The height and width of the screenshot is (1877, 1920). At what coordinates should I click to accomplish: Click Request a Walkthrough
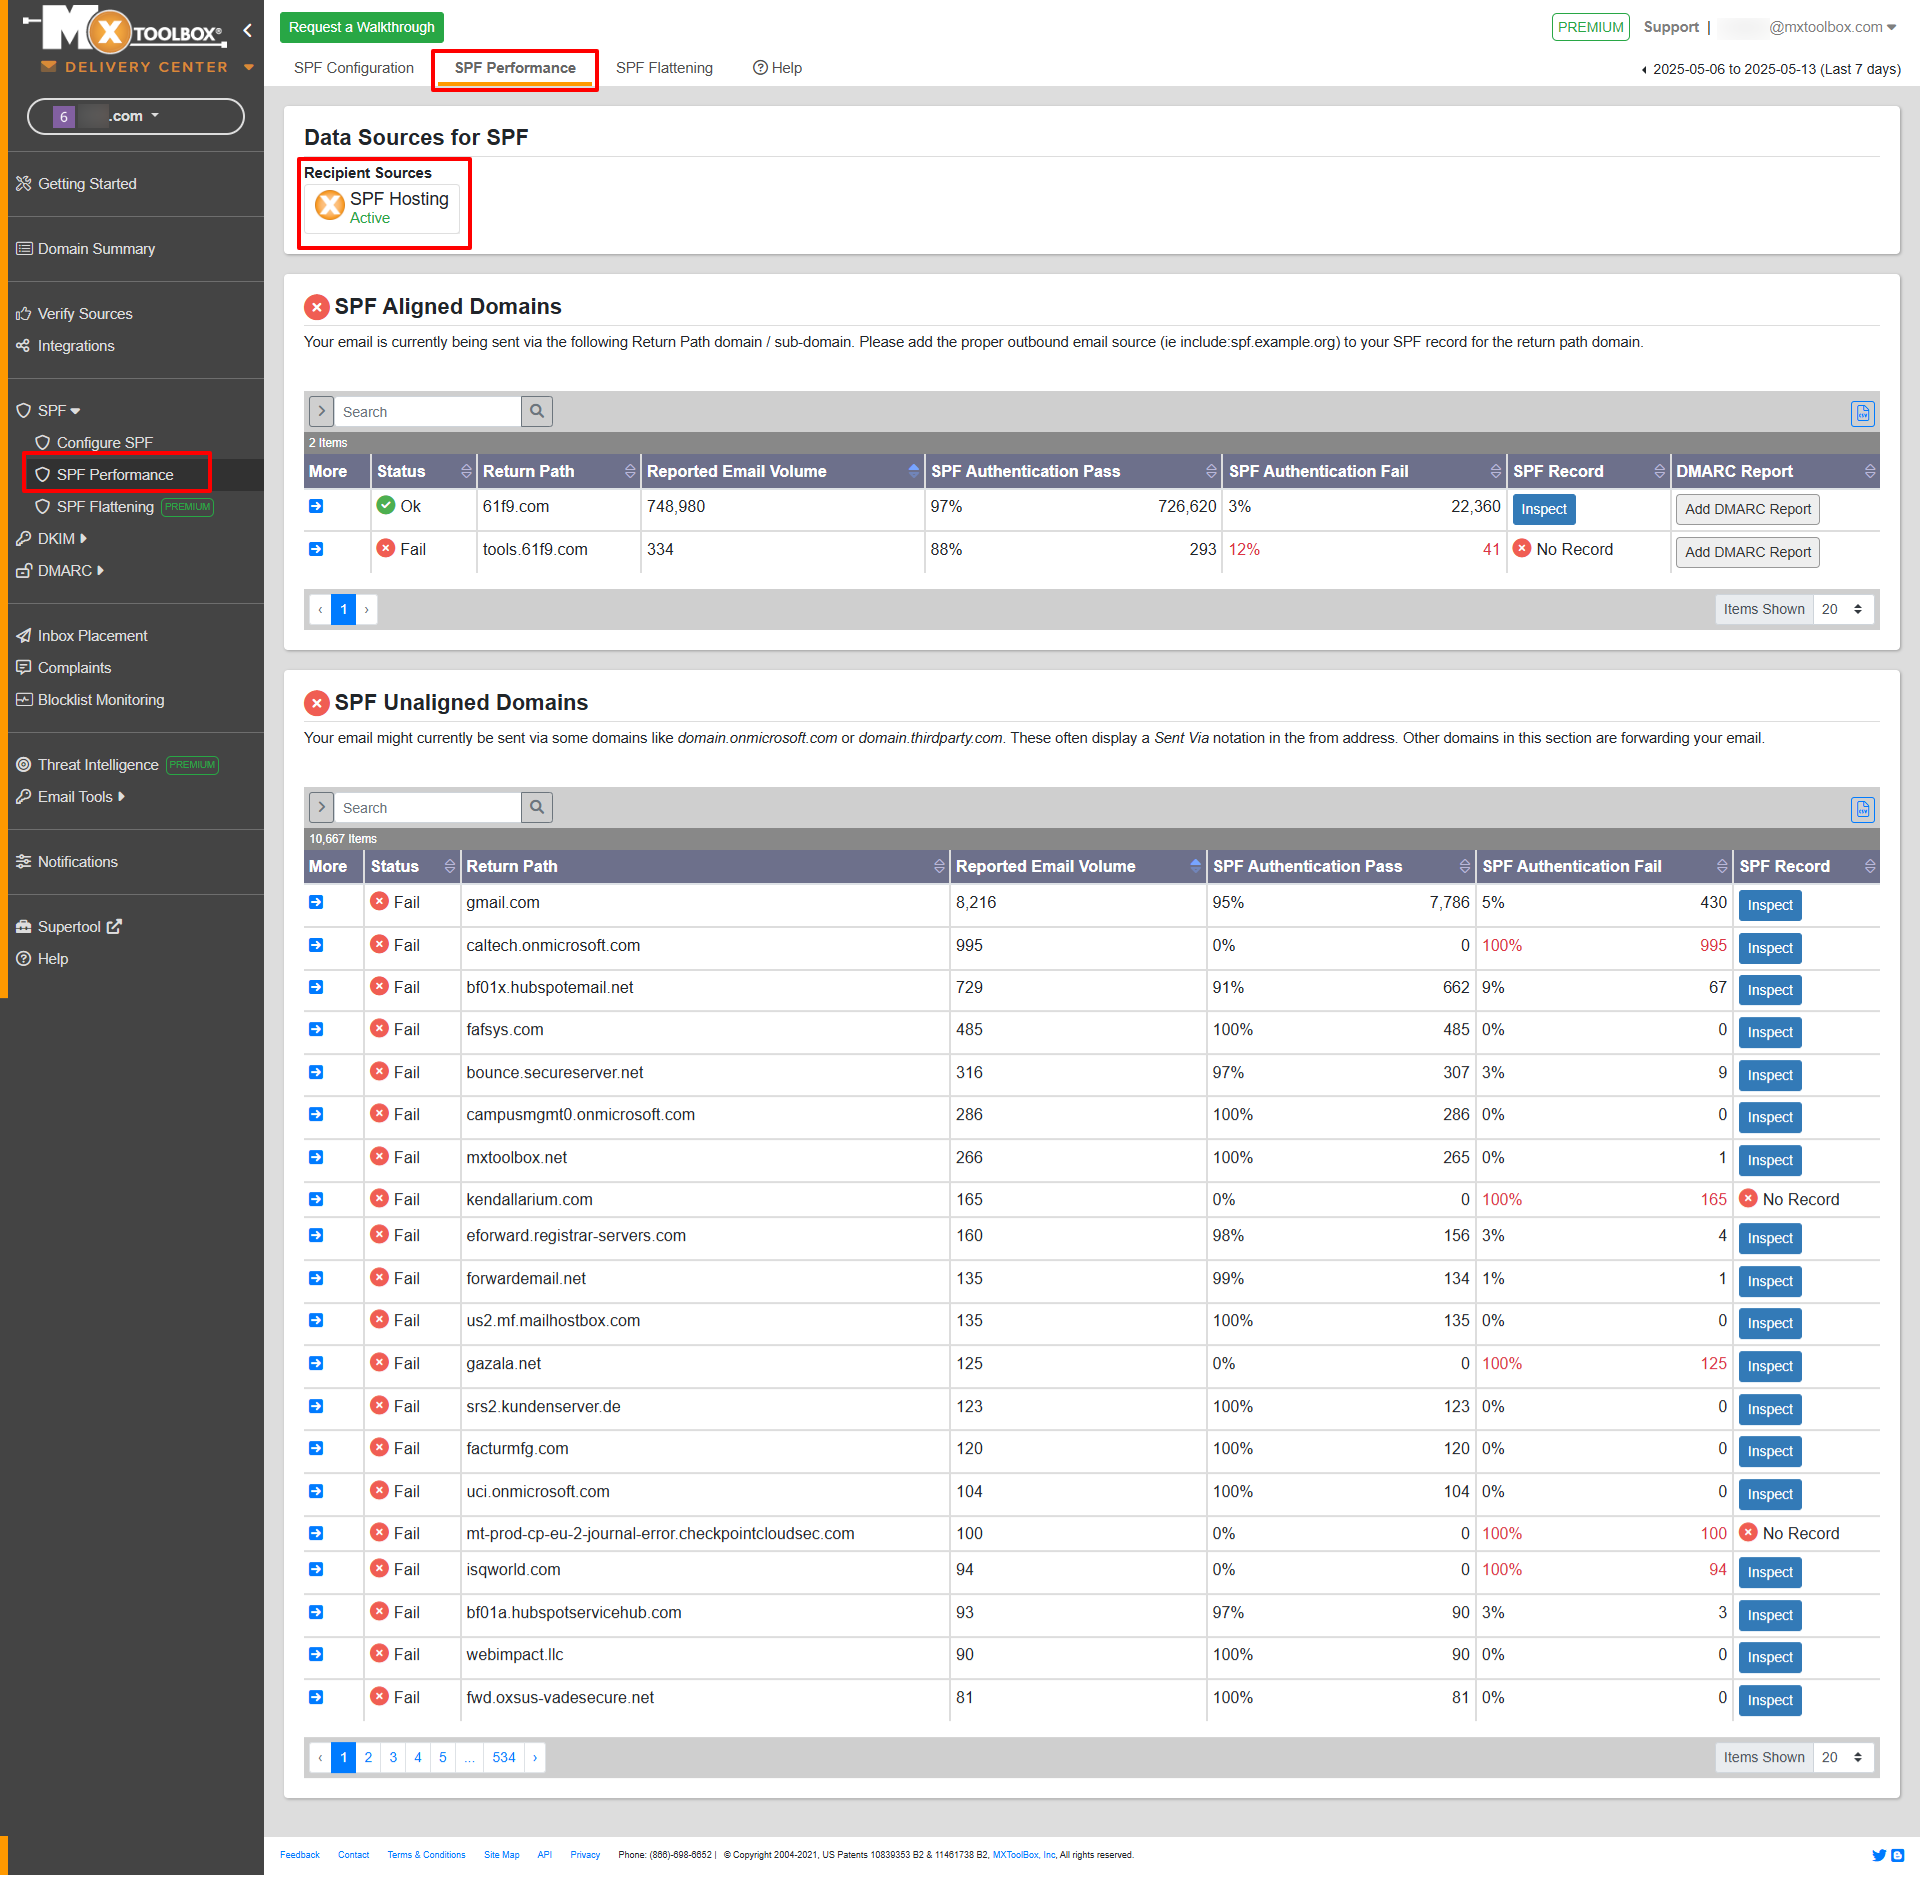(x=361, y=27)
